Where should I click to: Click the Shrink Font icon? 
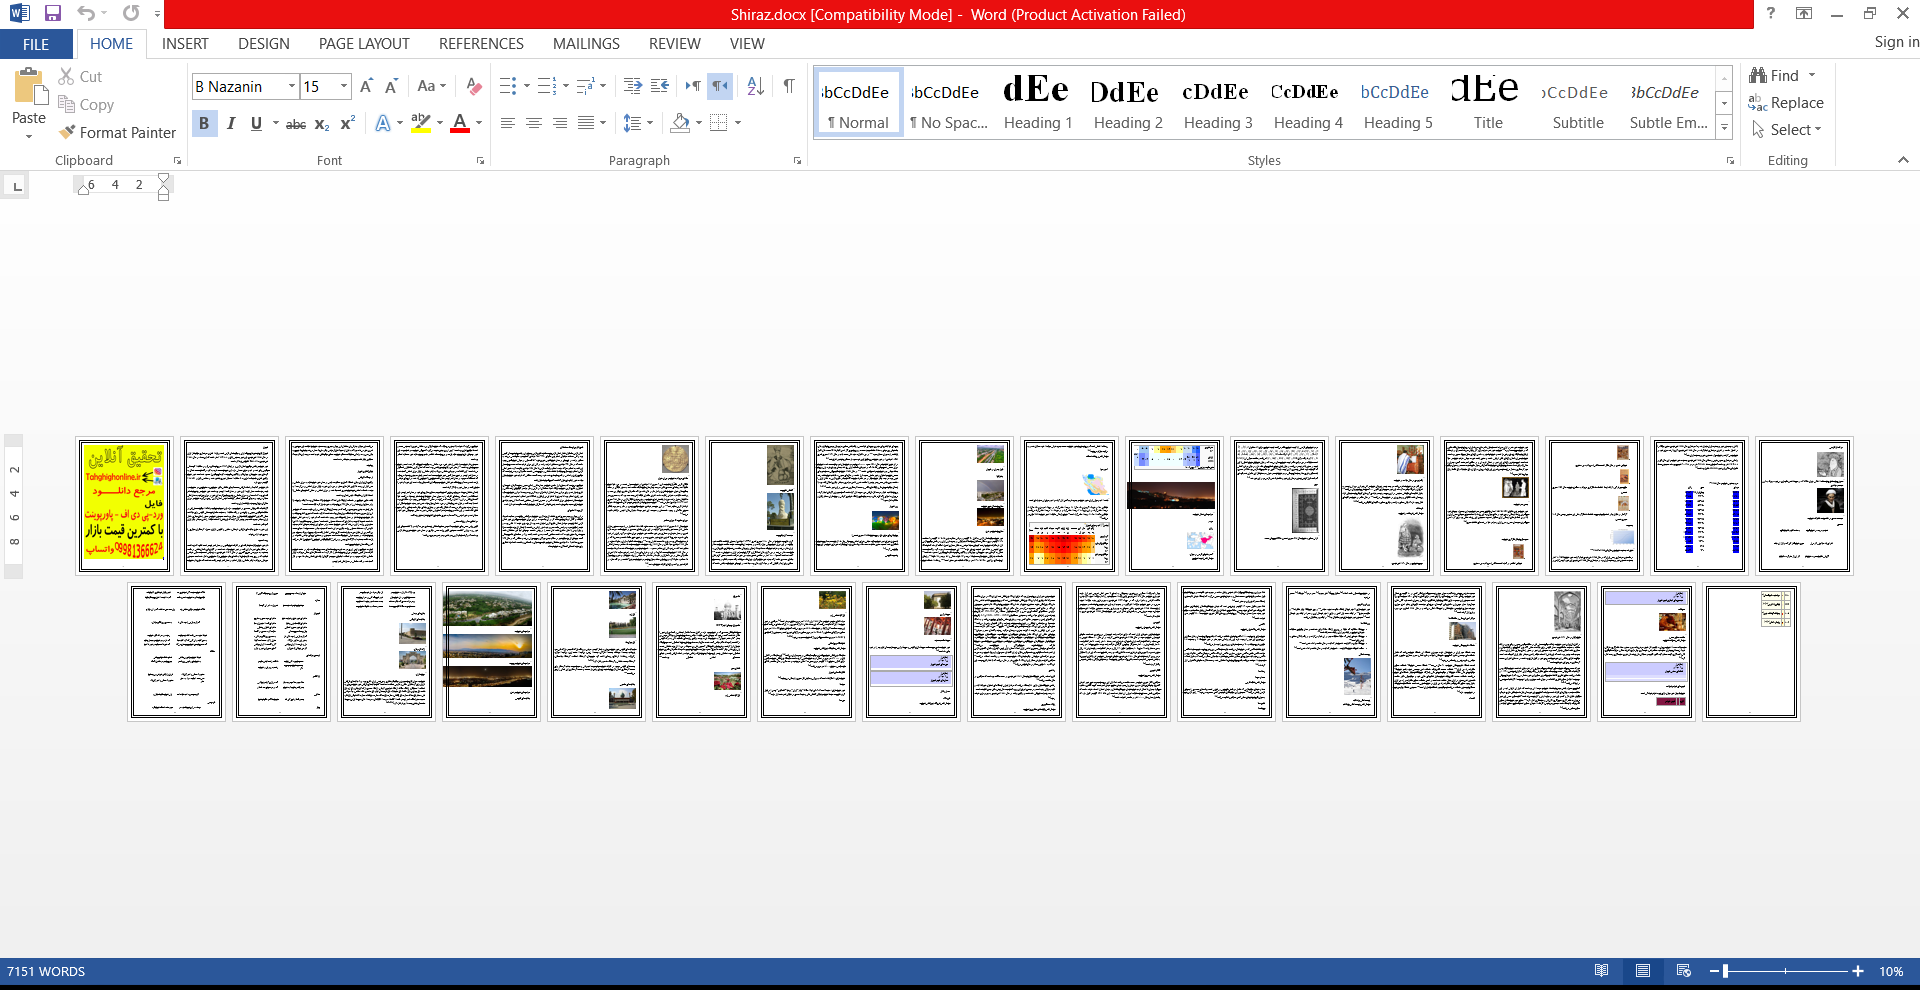391,86
